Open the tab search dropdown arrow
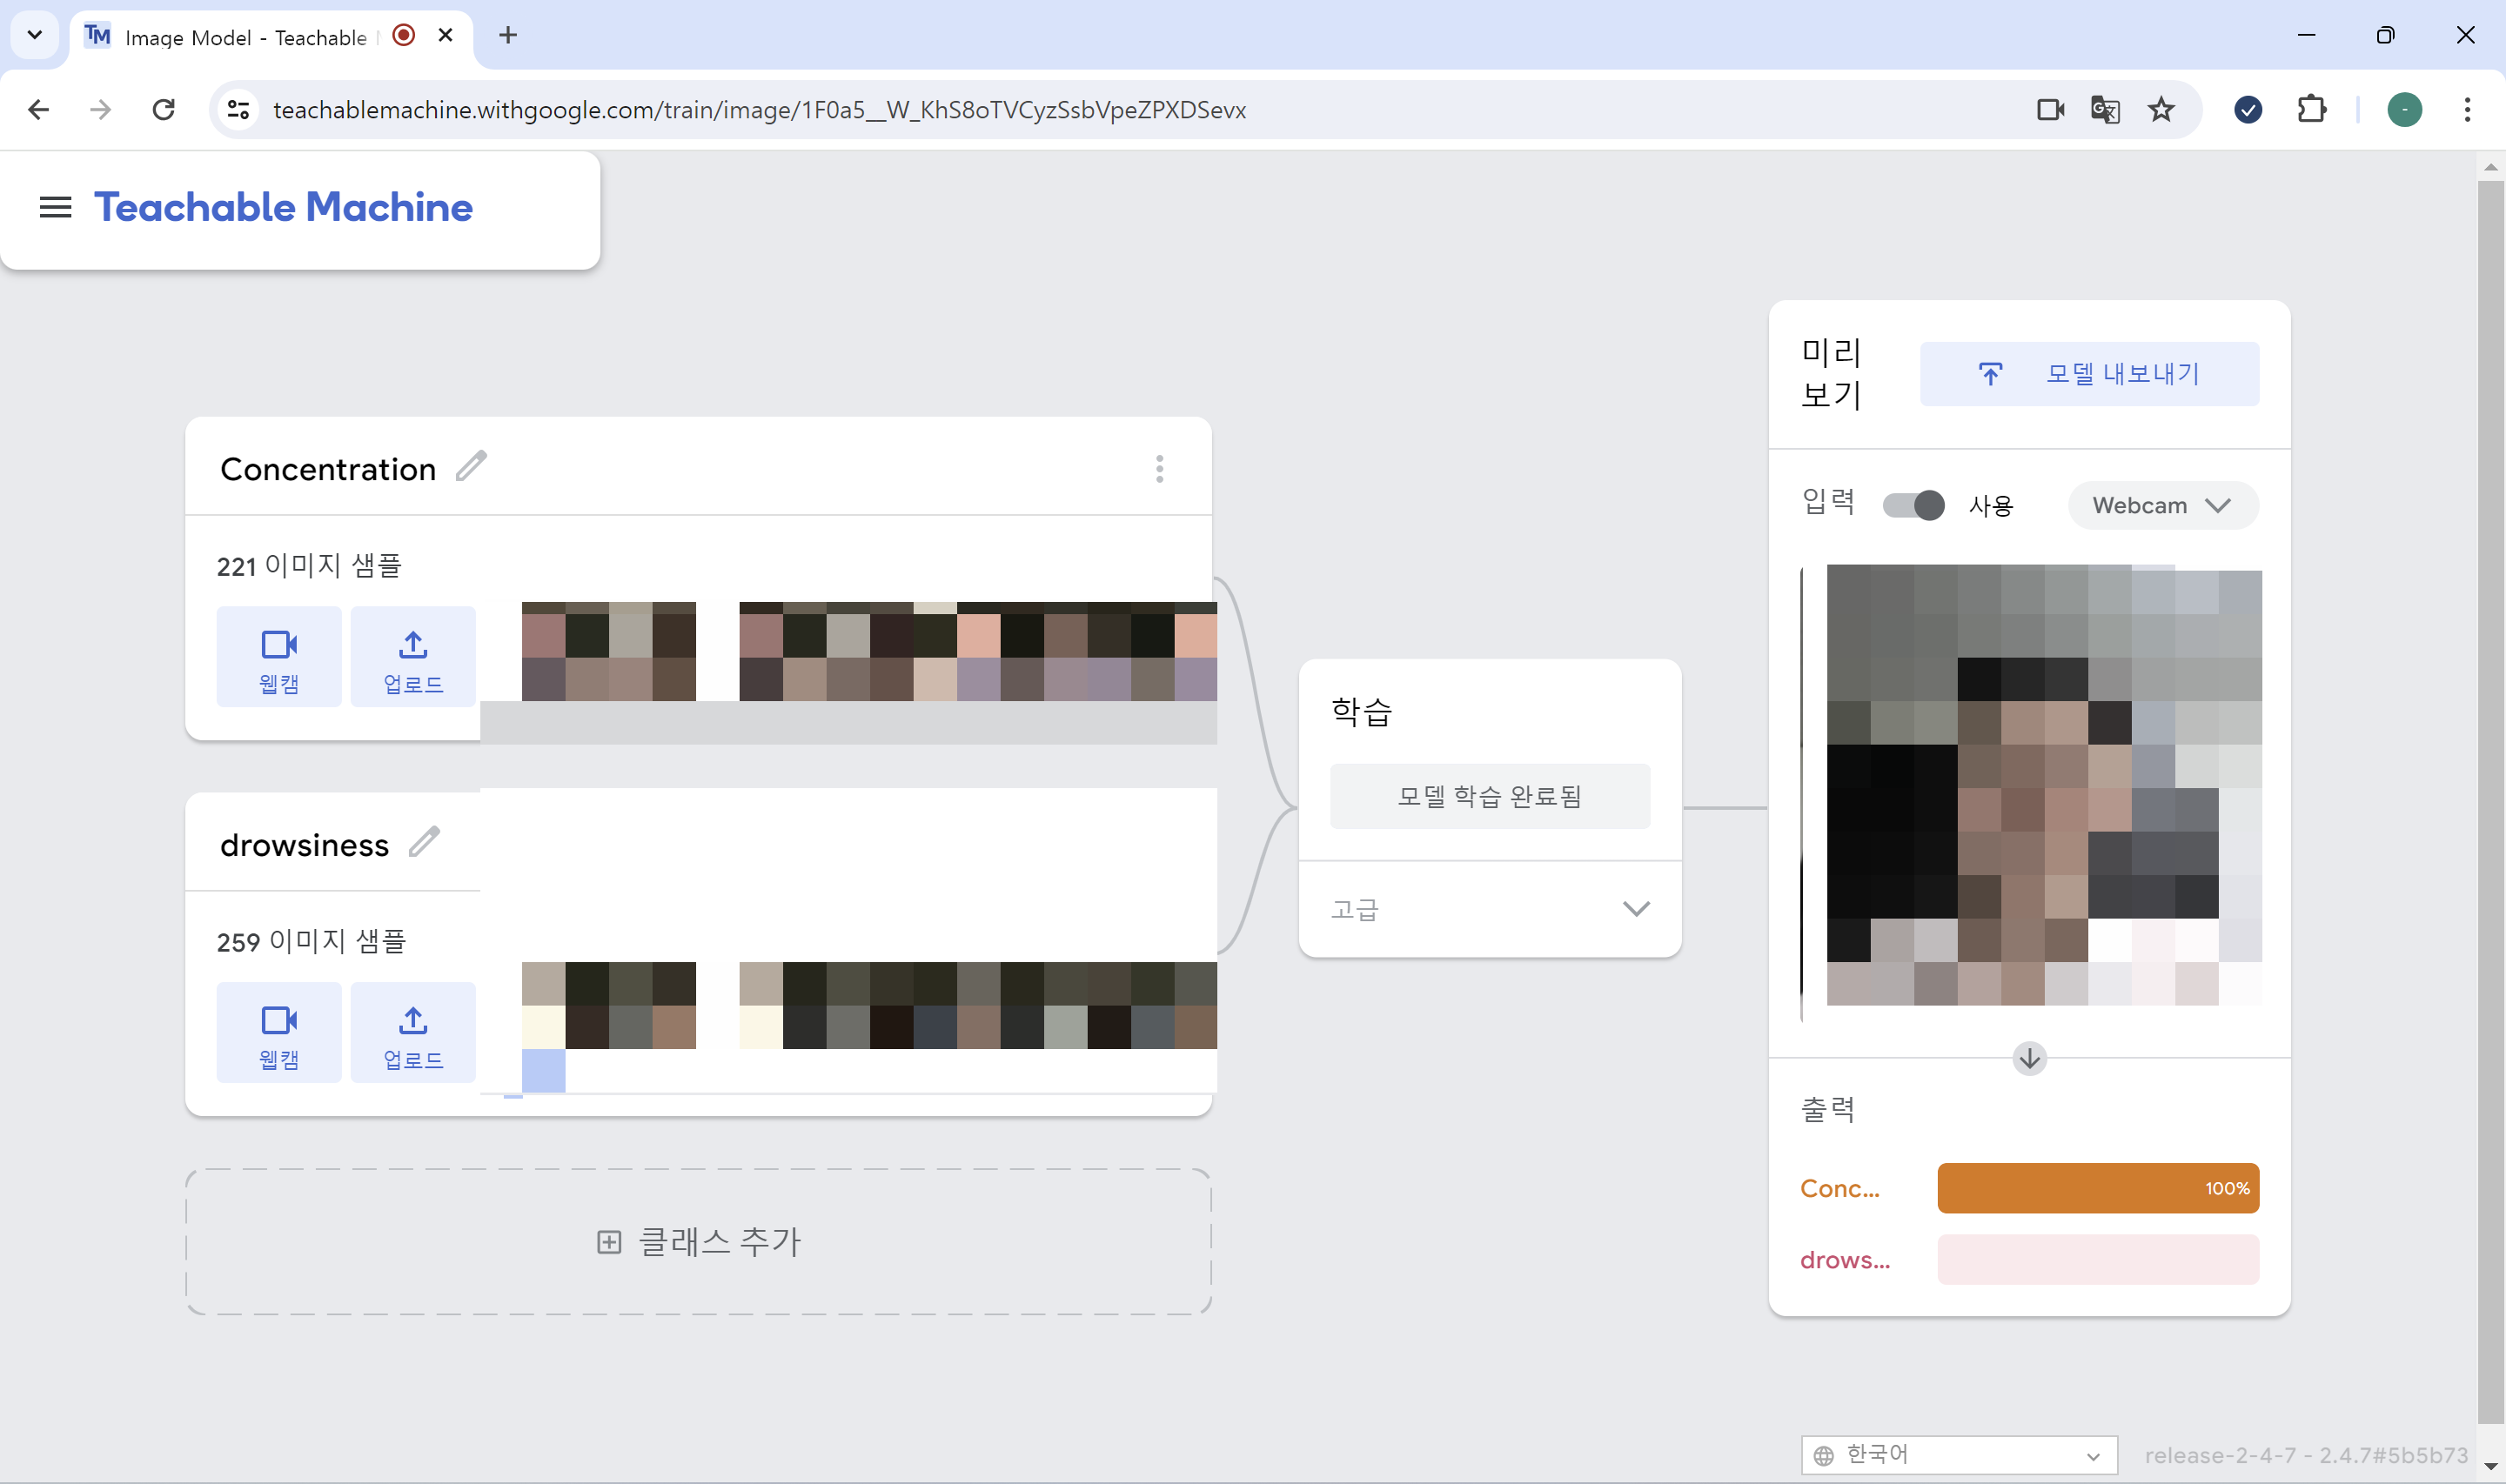2506x1484 pixels. pyautogui.click(x=34, y=35)
